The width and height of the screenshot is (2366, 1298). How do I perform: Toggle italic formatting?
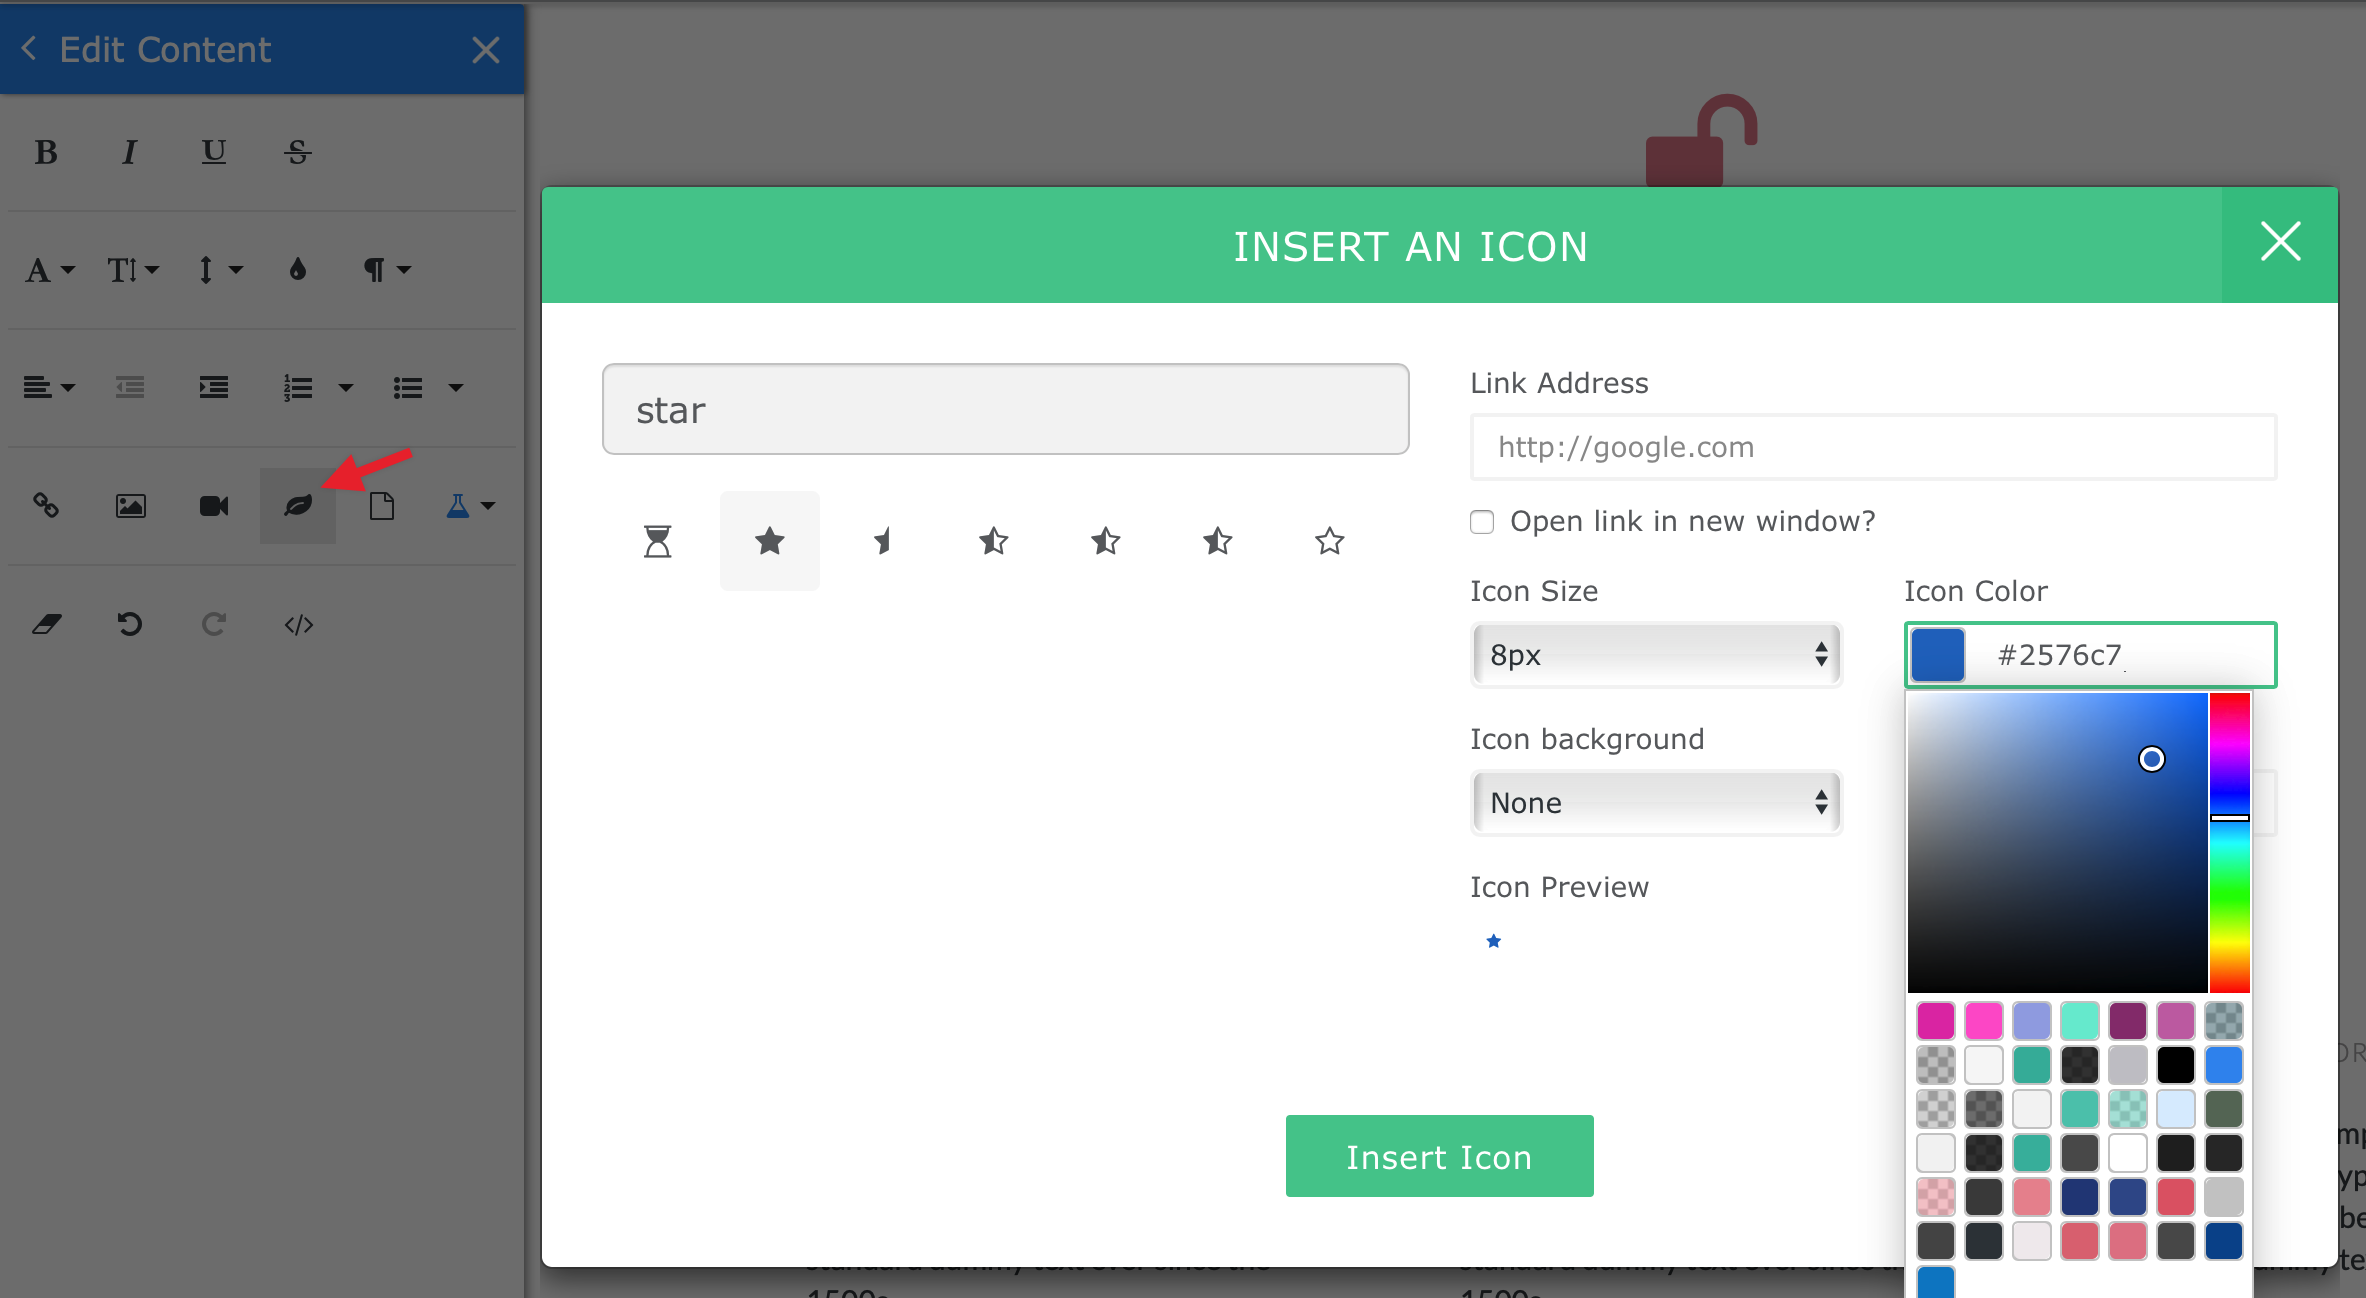pyautogui.click(x=129, y=152)
